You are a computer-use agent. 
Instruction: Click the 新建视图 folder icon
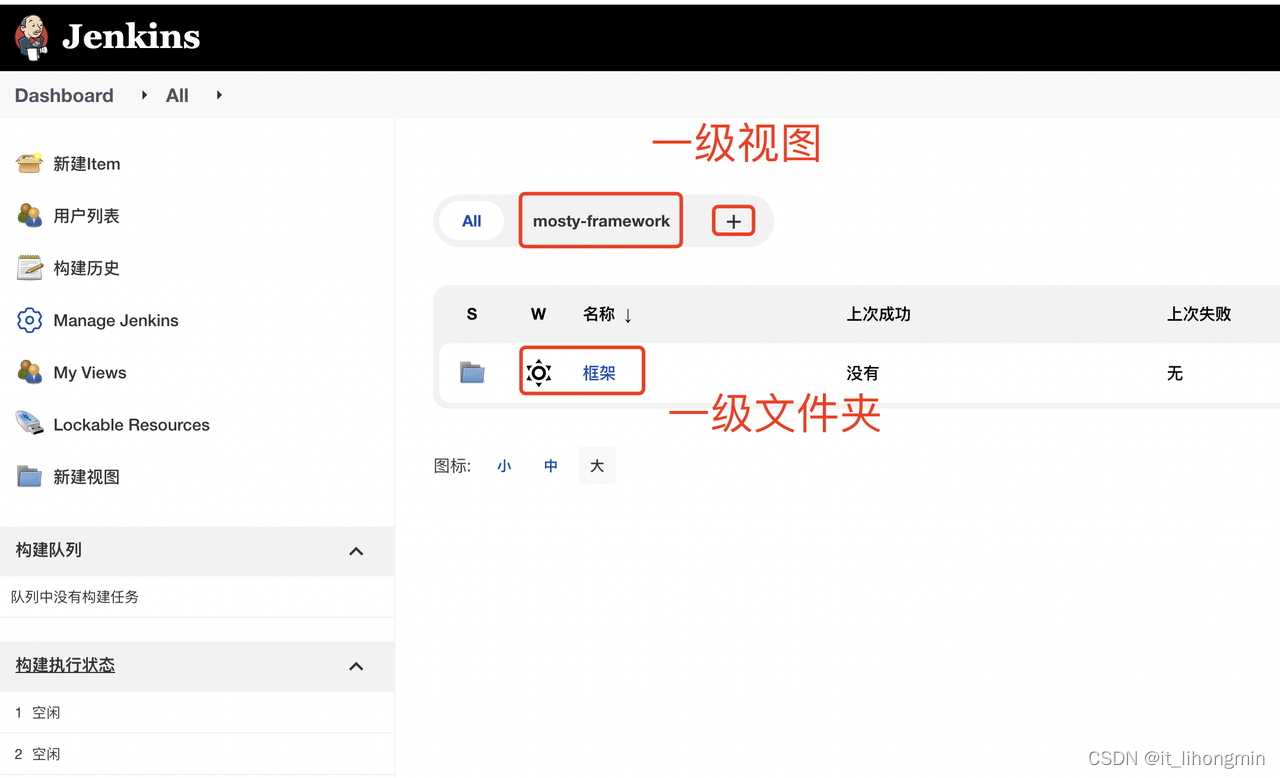[x=30, y=477]
